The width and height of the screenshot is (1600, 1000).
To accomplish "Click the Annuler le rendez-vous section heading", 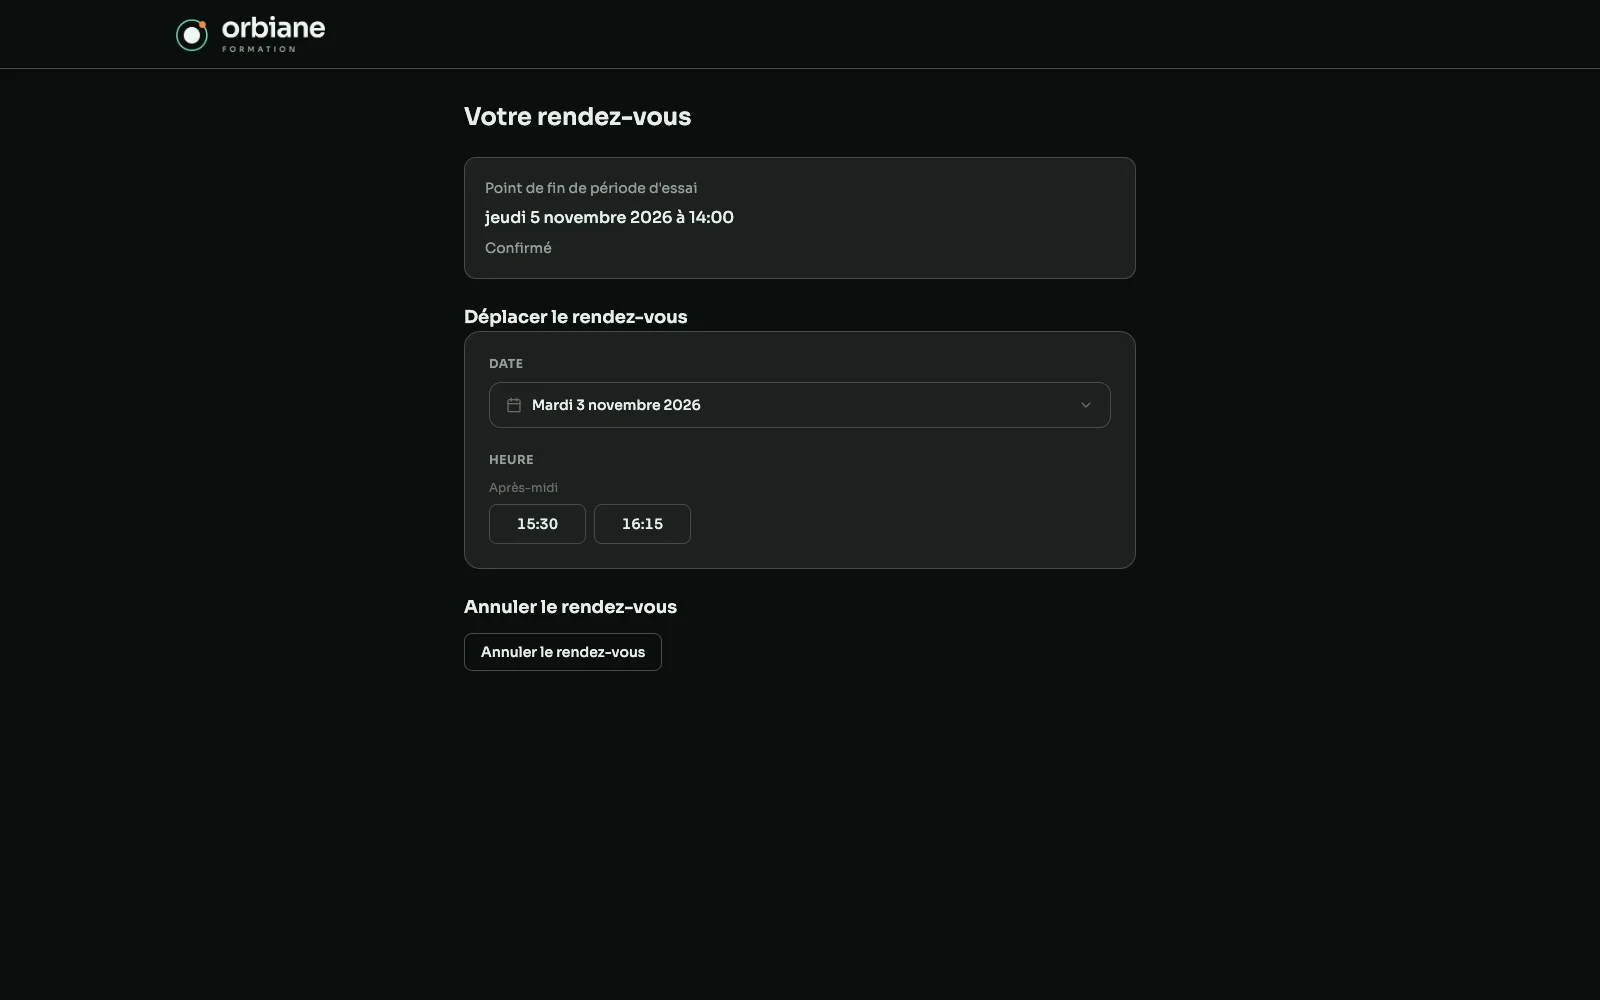I will click(x=570, y=607).
